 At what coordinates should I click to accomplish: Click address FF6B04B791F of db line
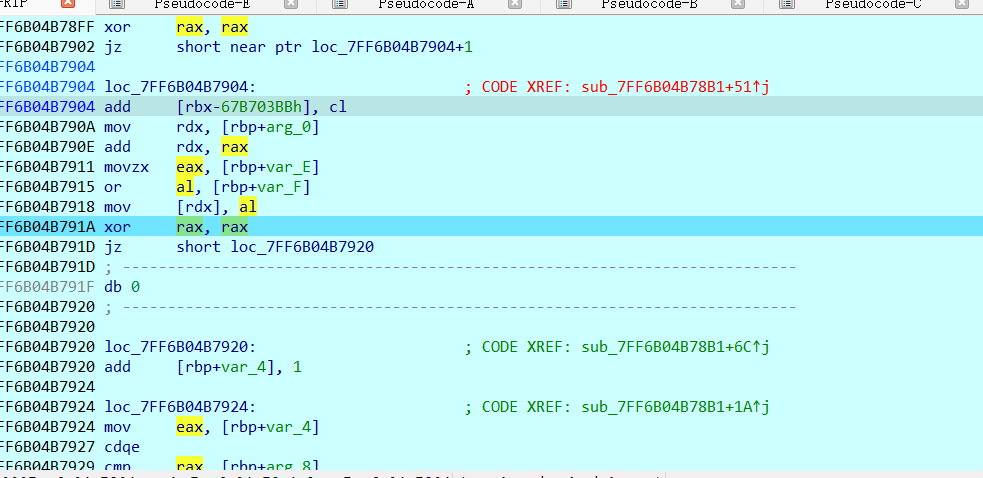(x=48, y=287)
